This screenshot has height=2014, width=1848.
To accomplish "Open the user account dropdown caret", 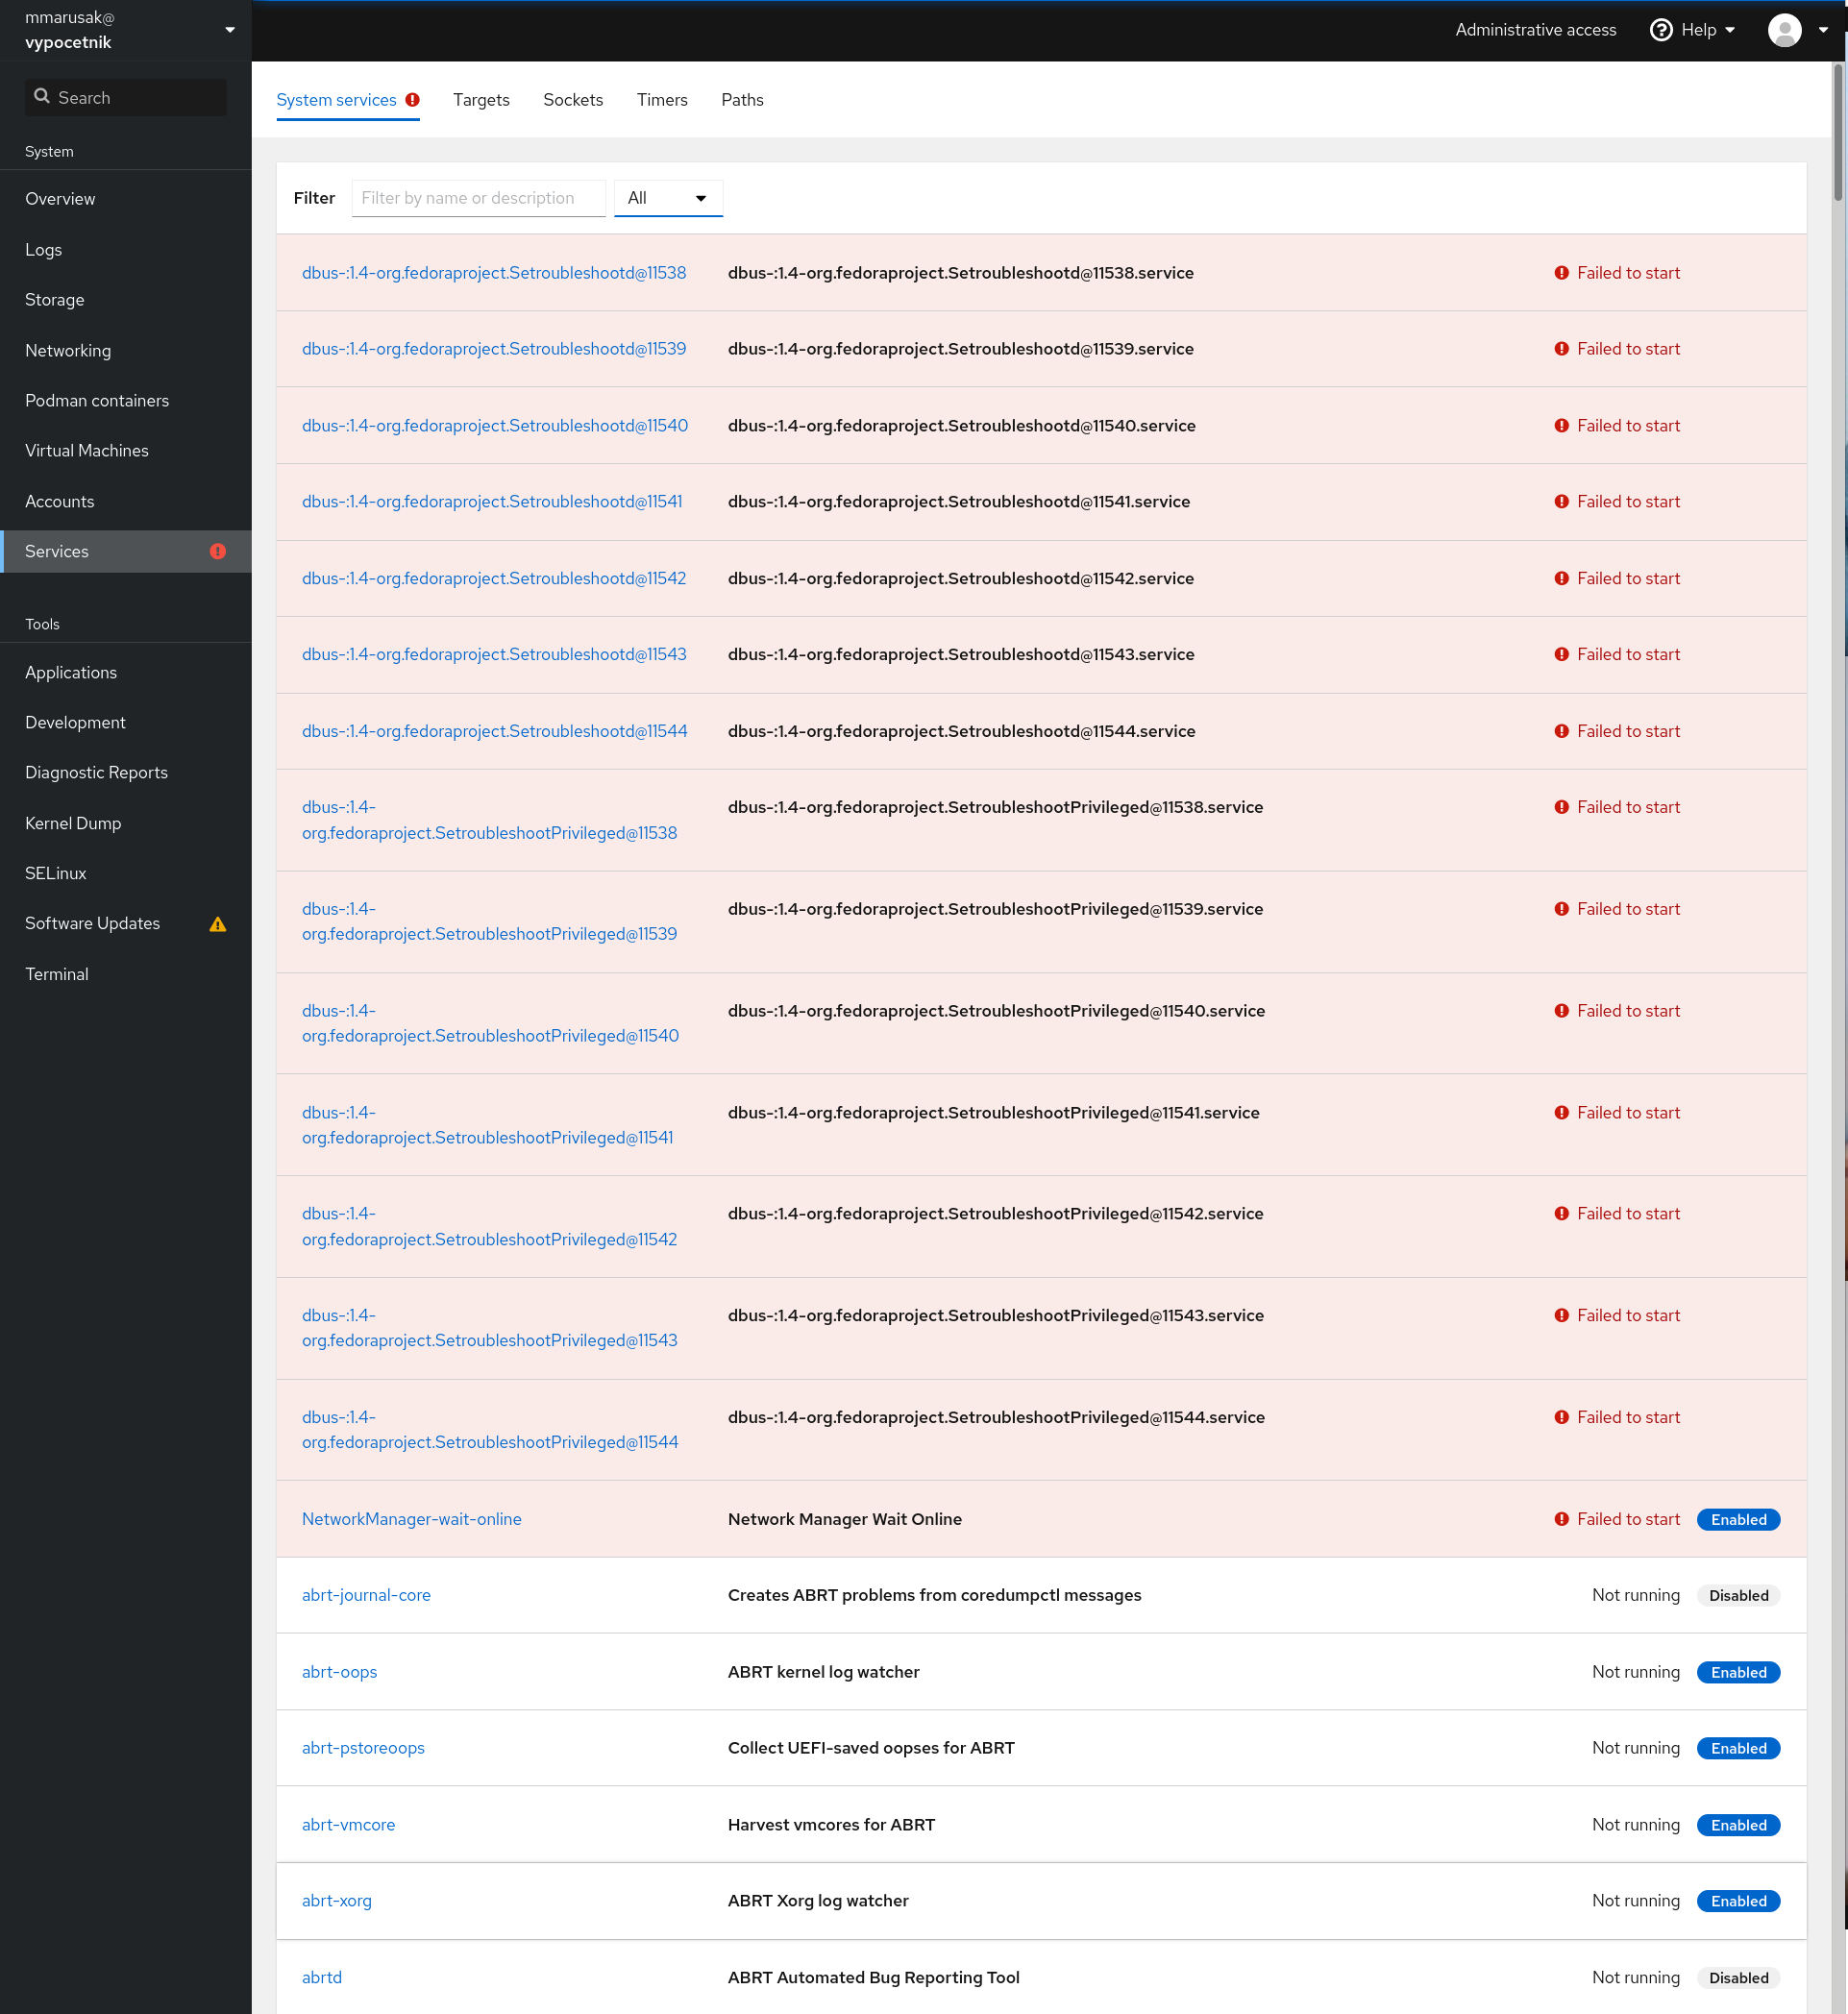I will tap(1824, 30).
